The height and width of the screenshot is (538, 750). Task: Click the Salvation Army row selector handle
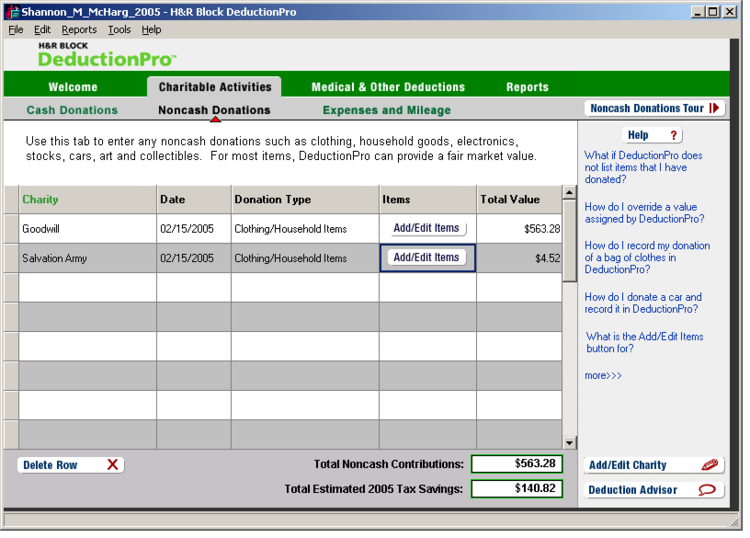point(11,258)
